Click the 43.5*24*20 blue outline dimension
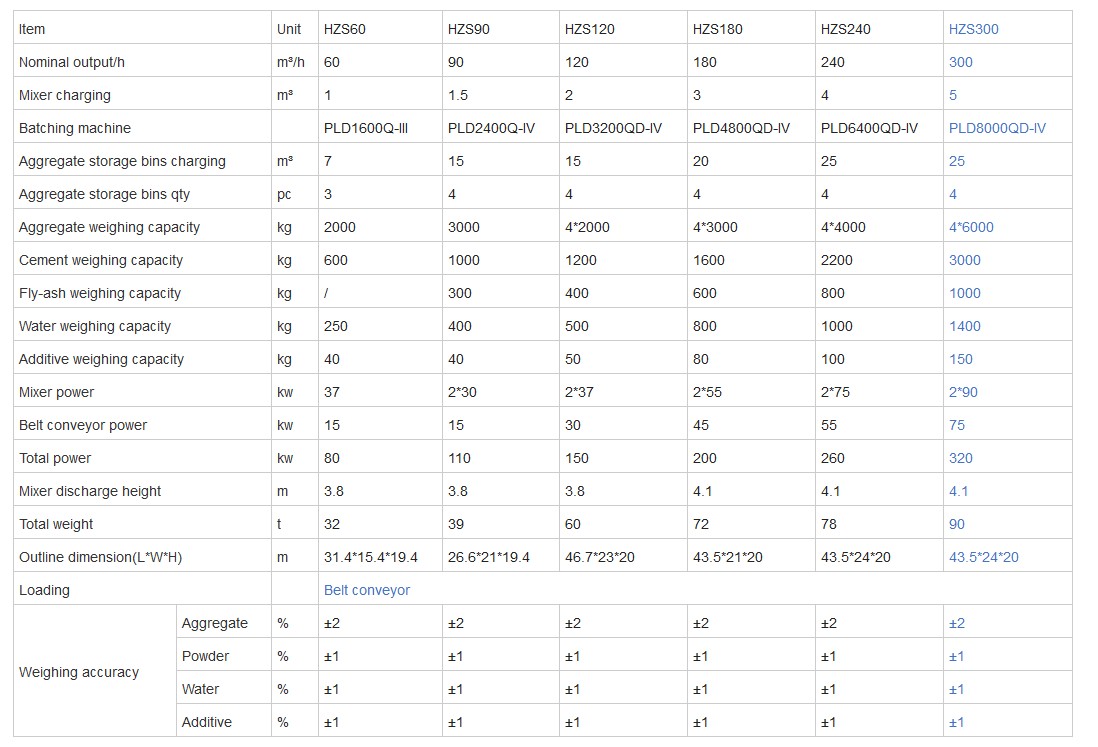Screen dimensions: 1098x747 (x=983, y=557)
